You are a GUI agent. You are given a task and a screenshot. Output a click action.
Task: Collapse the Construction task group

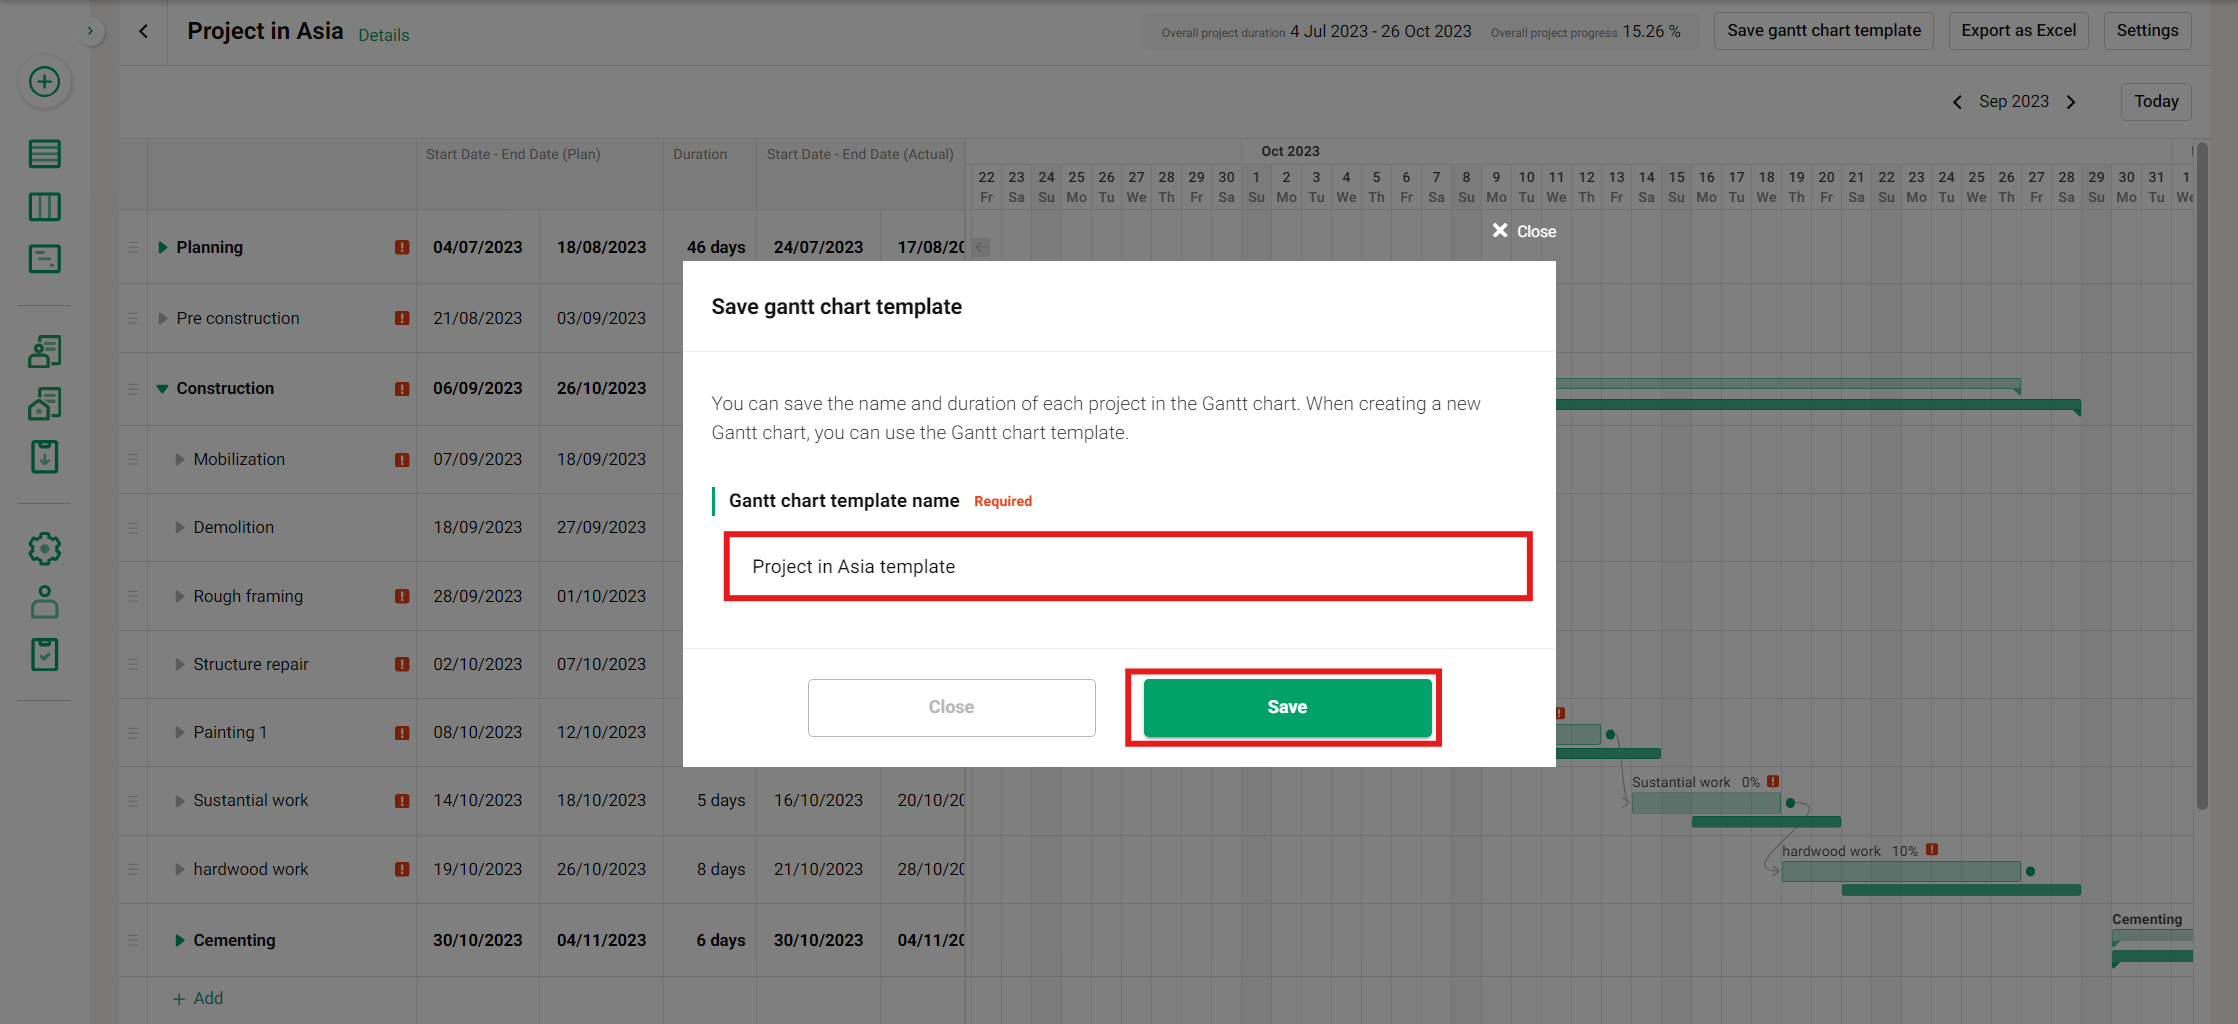(163, 388)
